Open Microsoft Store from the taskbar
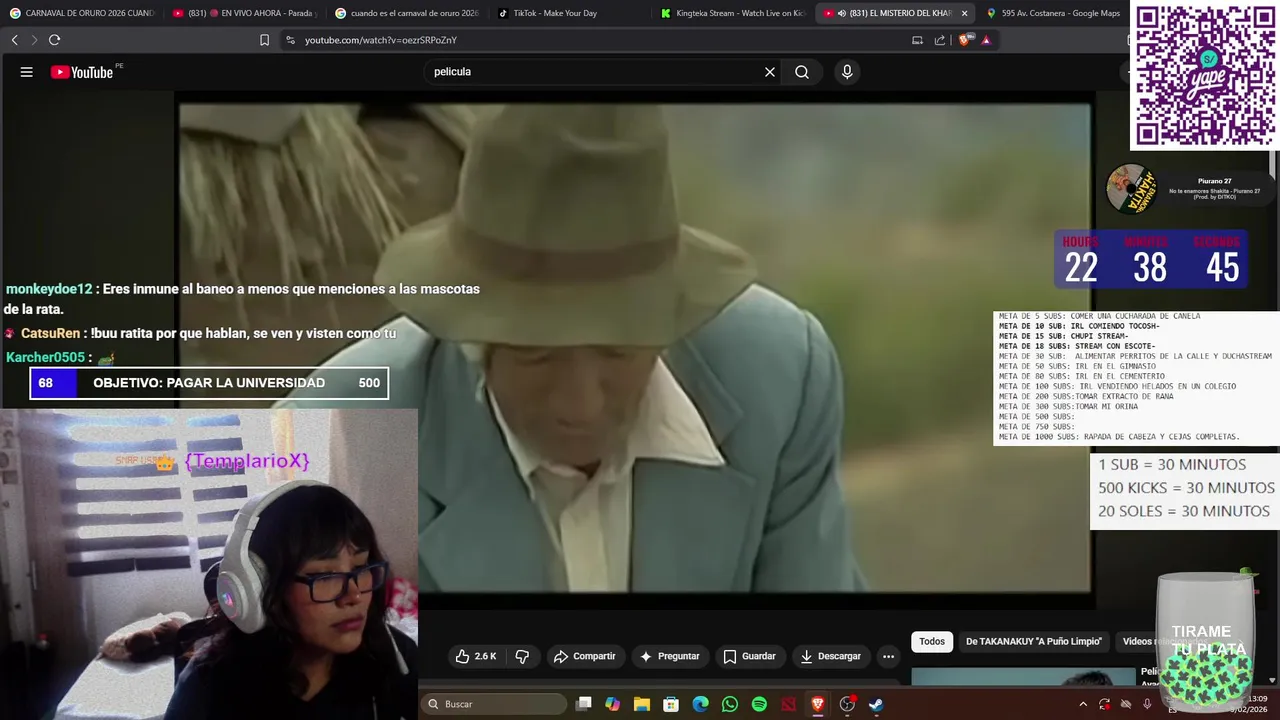The image size is (1280, 720). tap(671, 704)
